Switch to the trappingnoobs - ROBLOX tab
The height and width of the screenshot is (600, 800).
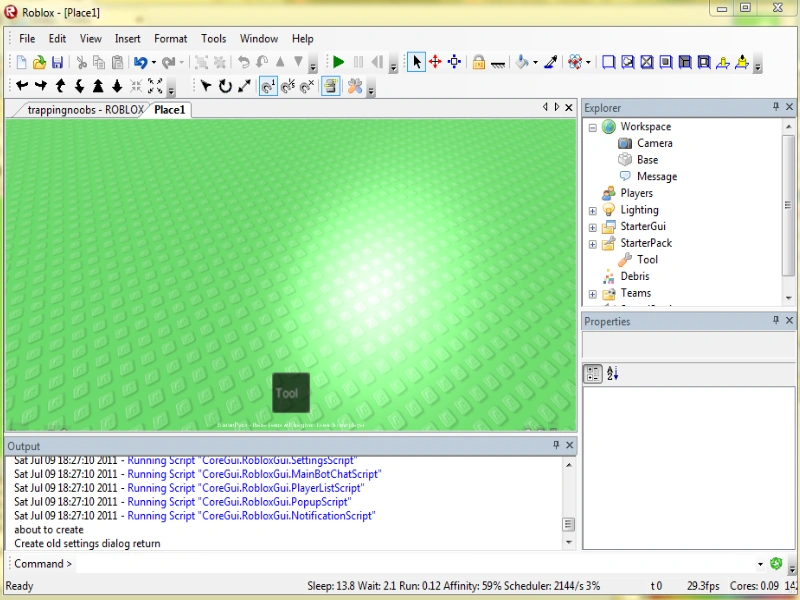pos(85,109)
